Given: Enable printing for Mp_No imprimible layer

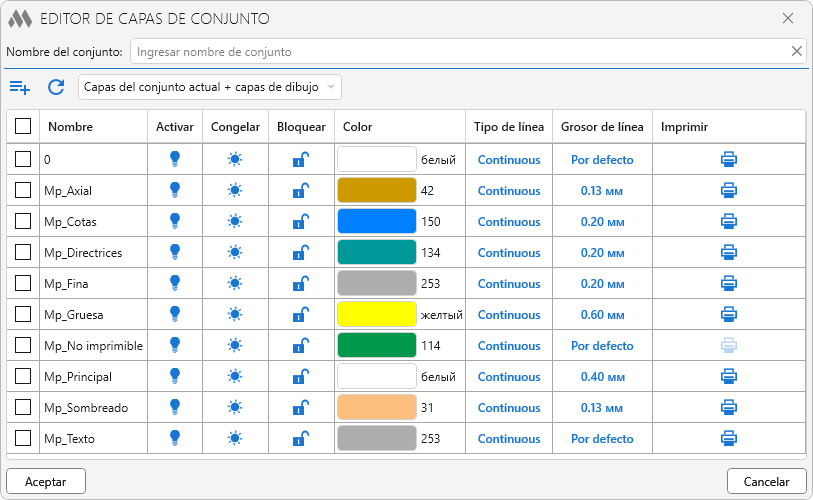Looking at the screenshot, I should pyautogui.click(x=729, y=346).
